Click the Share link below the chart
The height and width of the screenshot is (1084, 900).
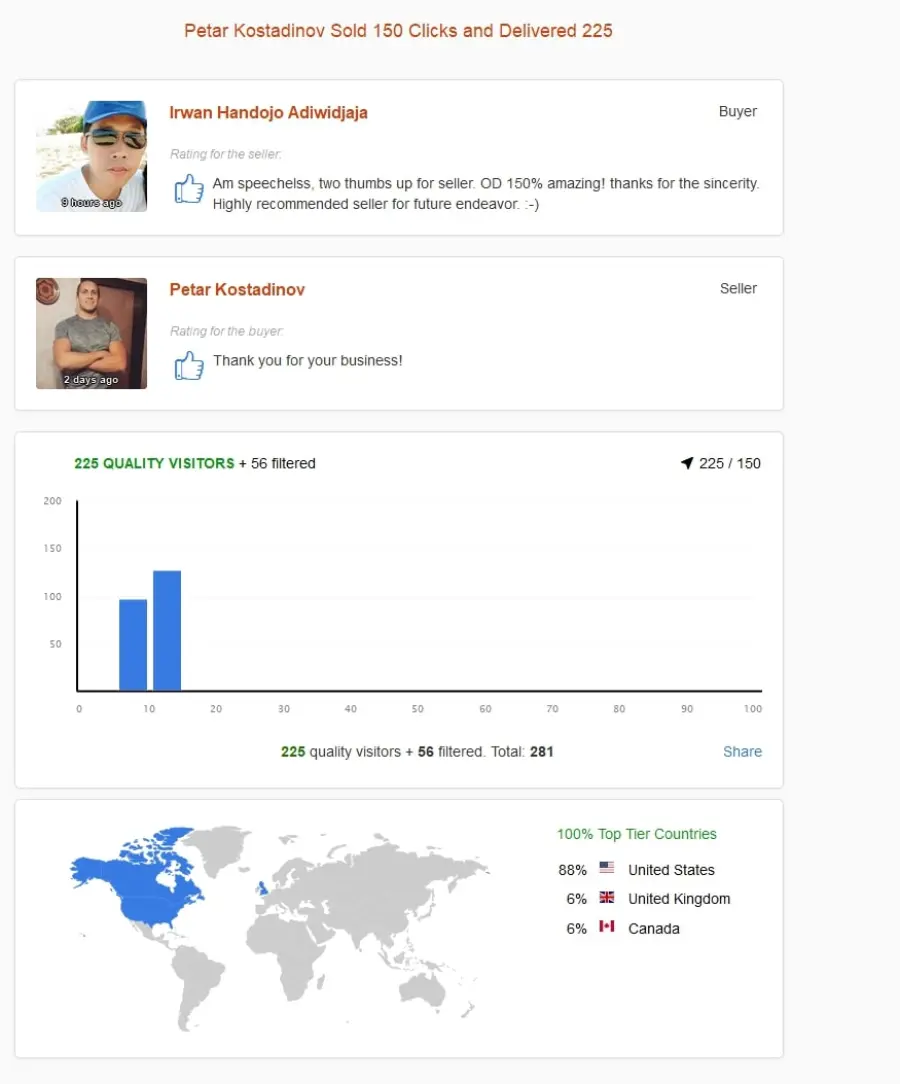[x=742, y=751]
